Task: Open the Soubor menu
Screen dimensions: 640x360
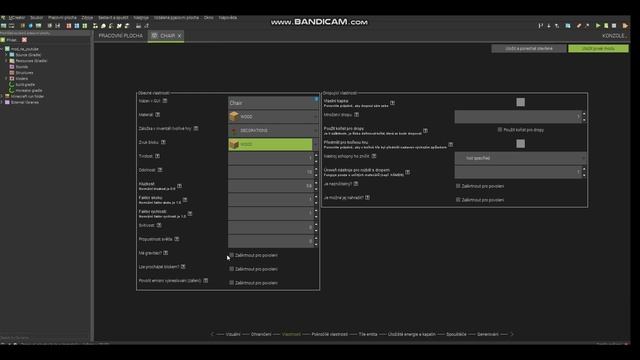Action: (36, 18)
